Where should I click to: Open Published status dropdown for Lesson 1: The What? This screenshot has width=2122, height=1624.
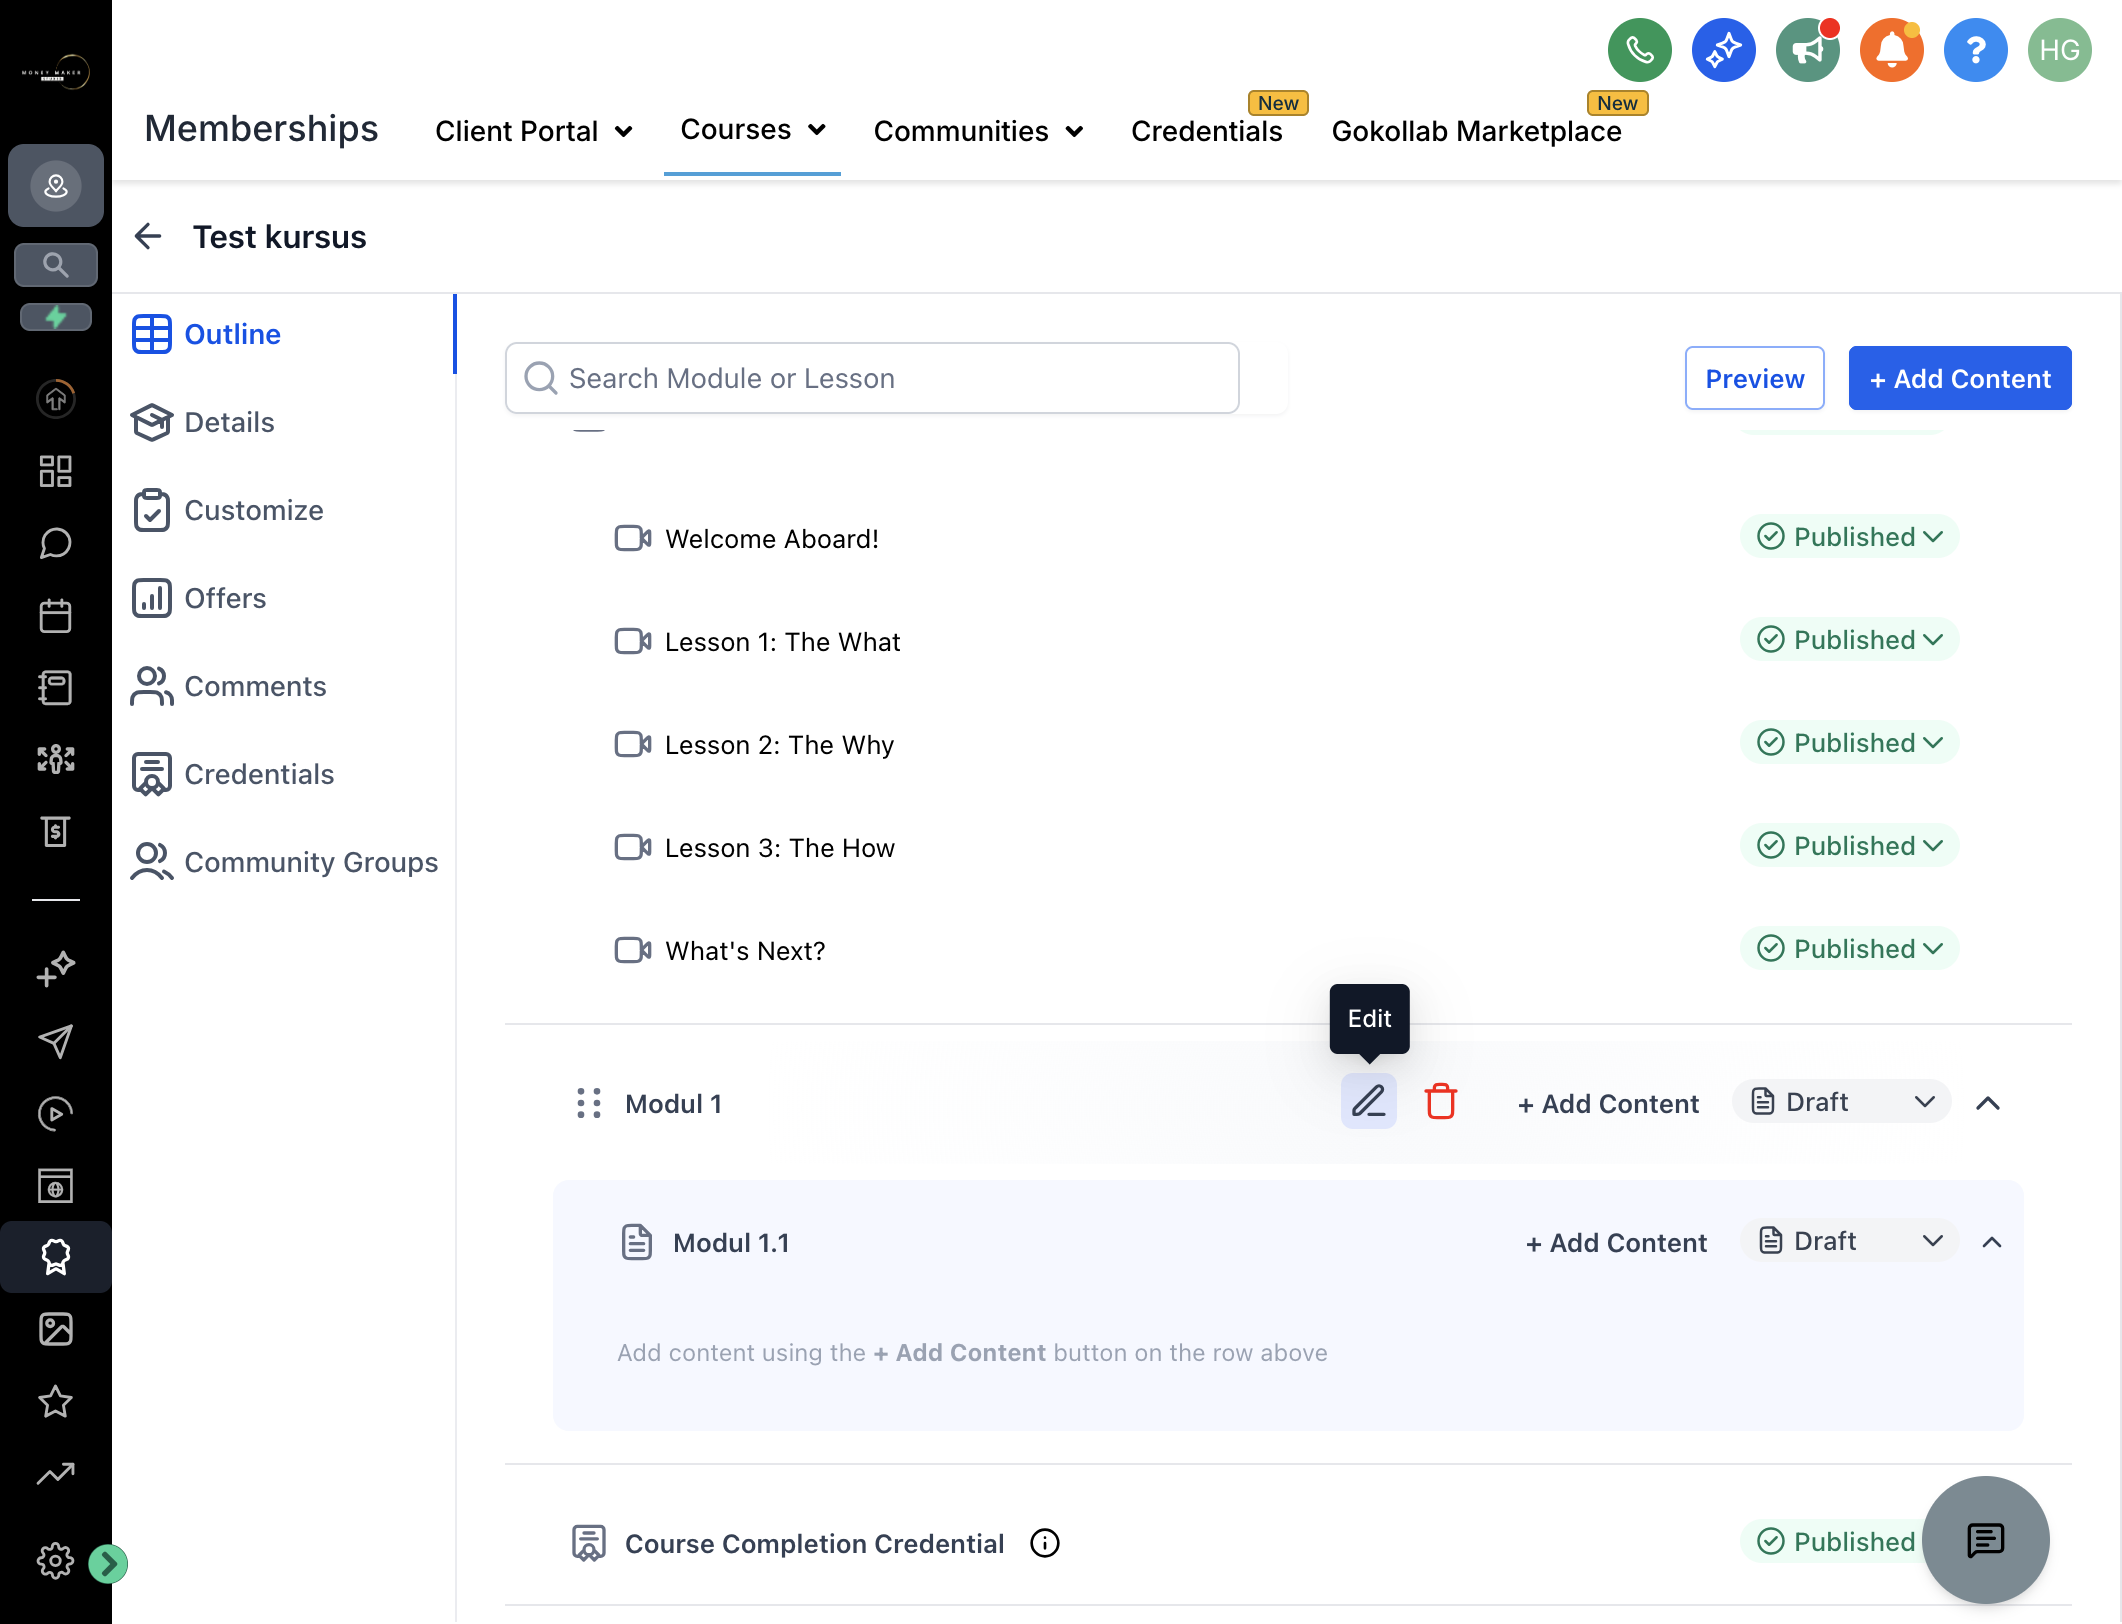(x=1849, y=640)
